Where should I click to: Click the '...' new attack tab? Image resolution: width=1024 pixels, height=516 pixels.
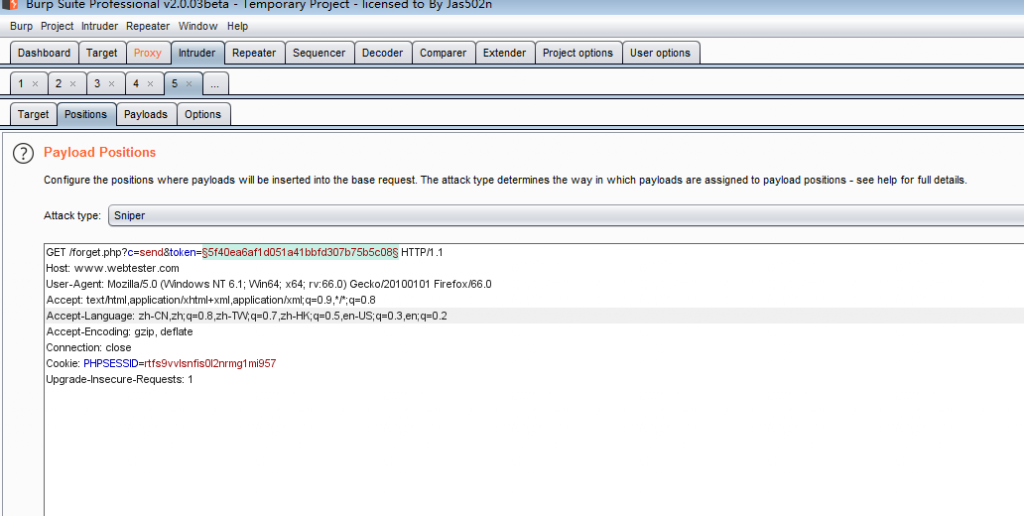(x=215, y=84)
